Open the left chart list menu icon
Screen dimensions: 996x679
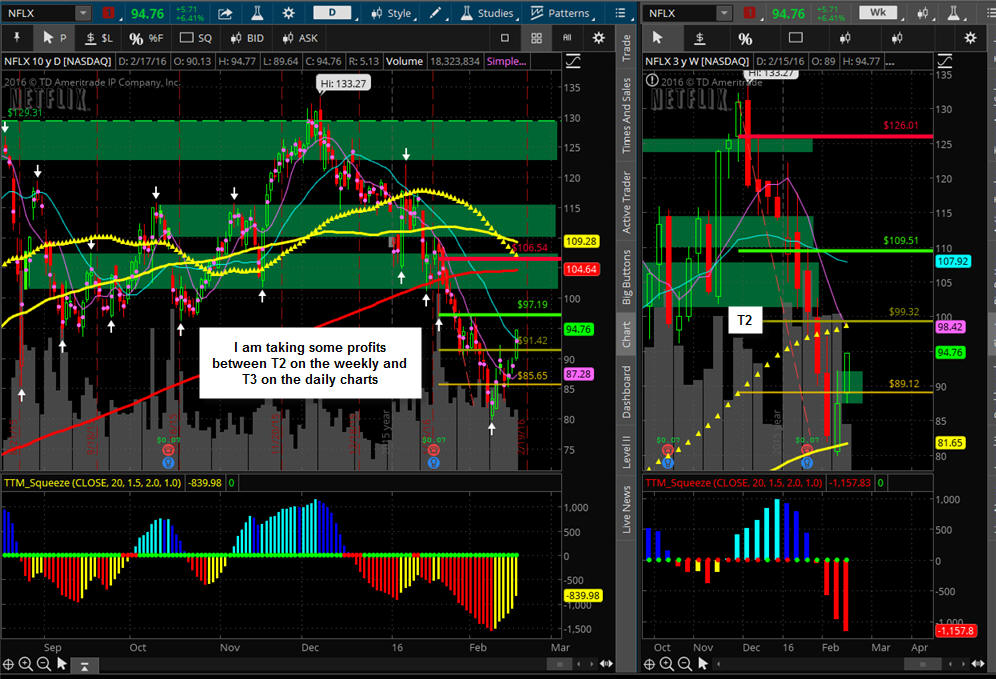click(621, 13)
